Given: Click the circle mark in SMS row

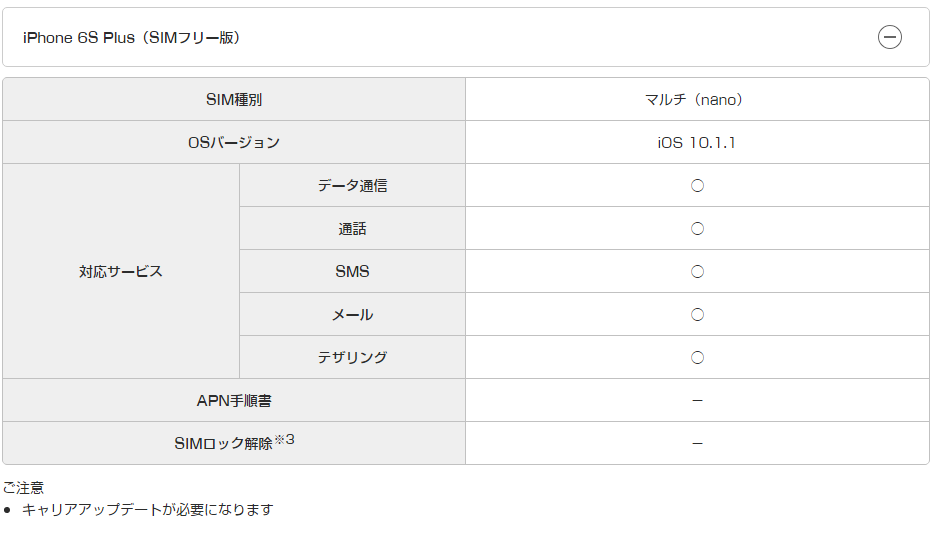Looking at the screenshot, I should (698, 272).
